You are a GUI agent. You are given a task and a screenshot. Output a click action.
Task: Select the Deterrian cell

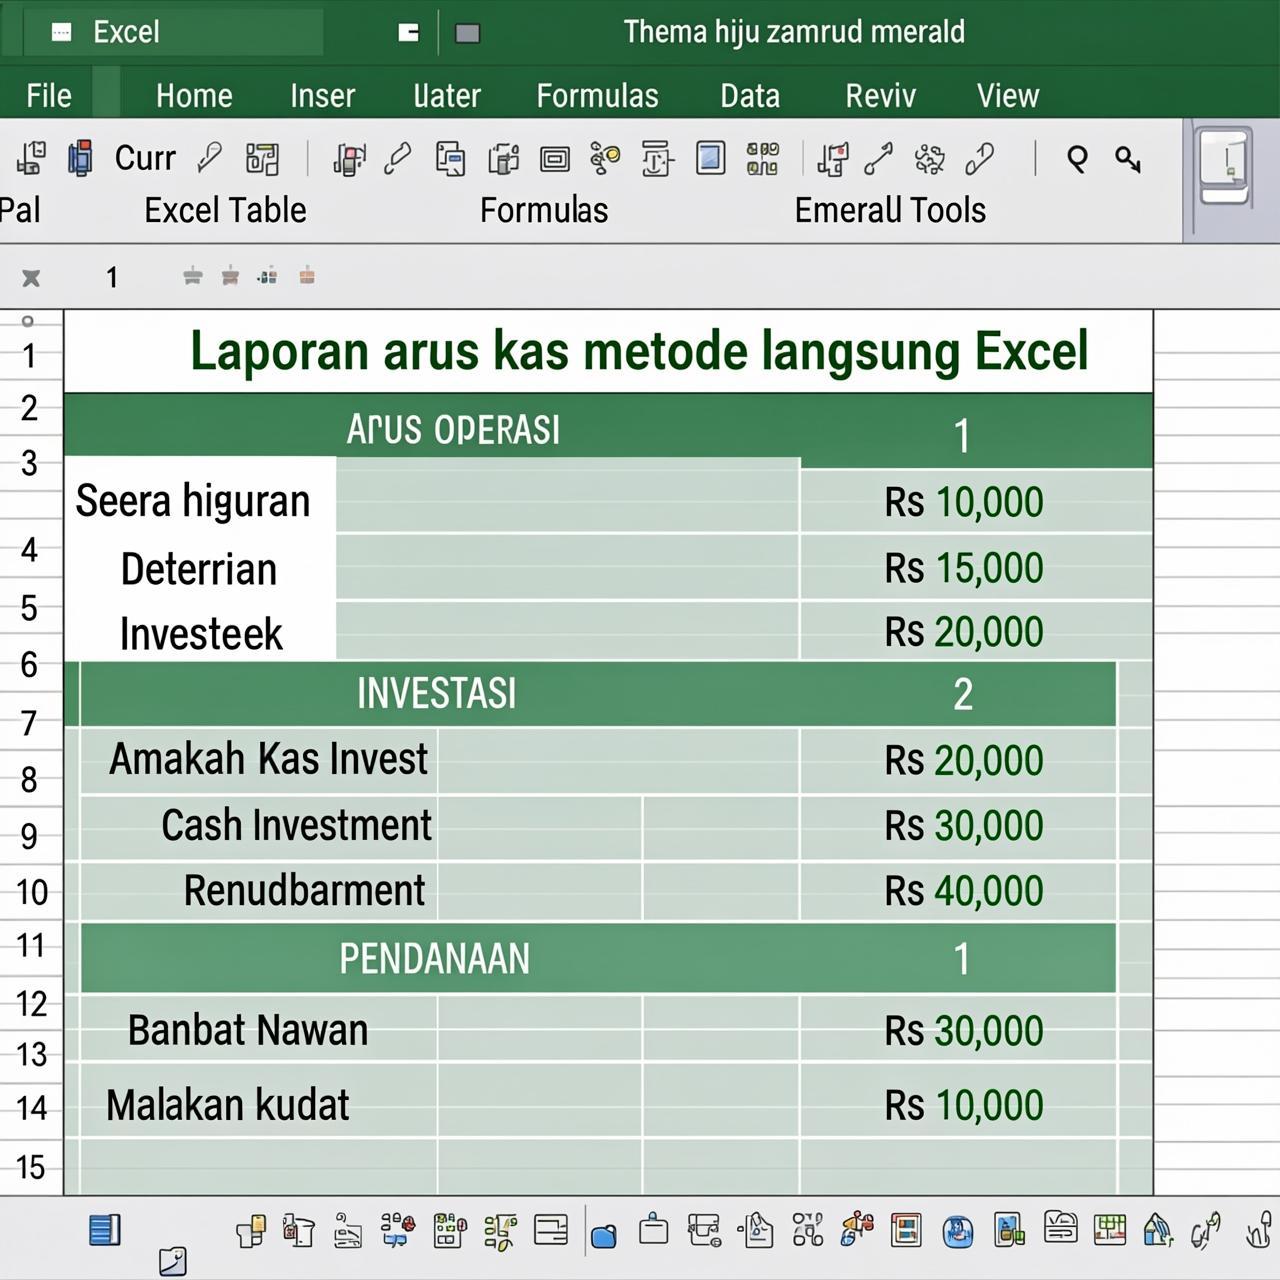tap(200, 568)
